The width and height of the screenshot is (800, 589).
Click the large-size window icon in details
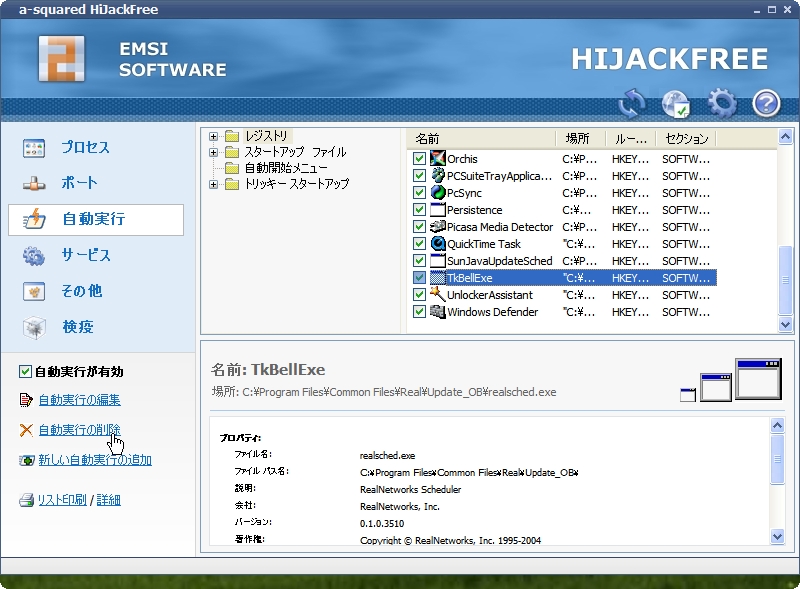pyautogui.click(x=758, y=379)
